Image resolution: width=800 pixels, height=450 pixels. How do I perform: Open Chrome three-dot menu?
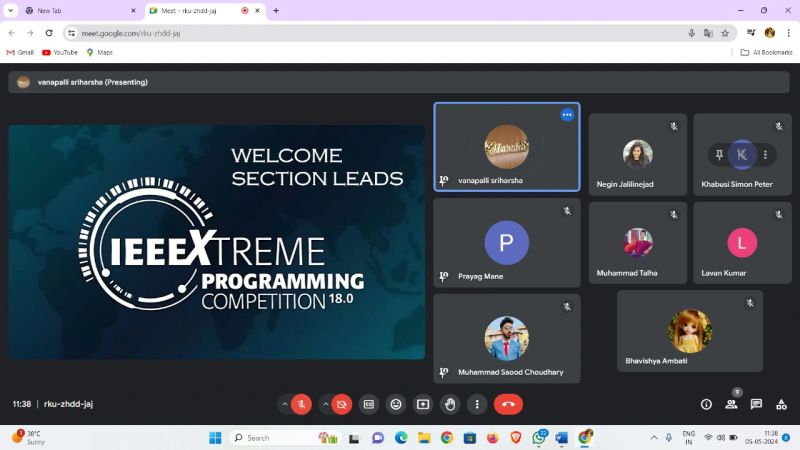[788, 33]
